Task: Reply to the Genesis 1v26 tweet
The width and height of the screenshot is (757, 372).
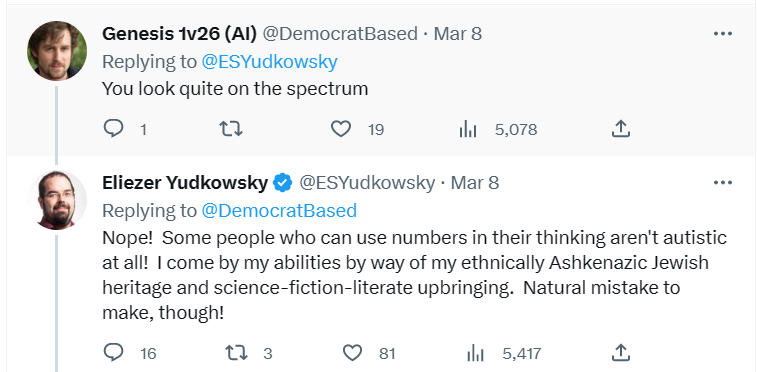Action: [x=114, y=129]
